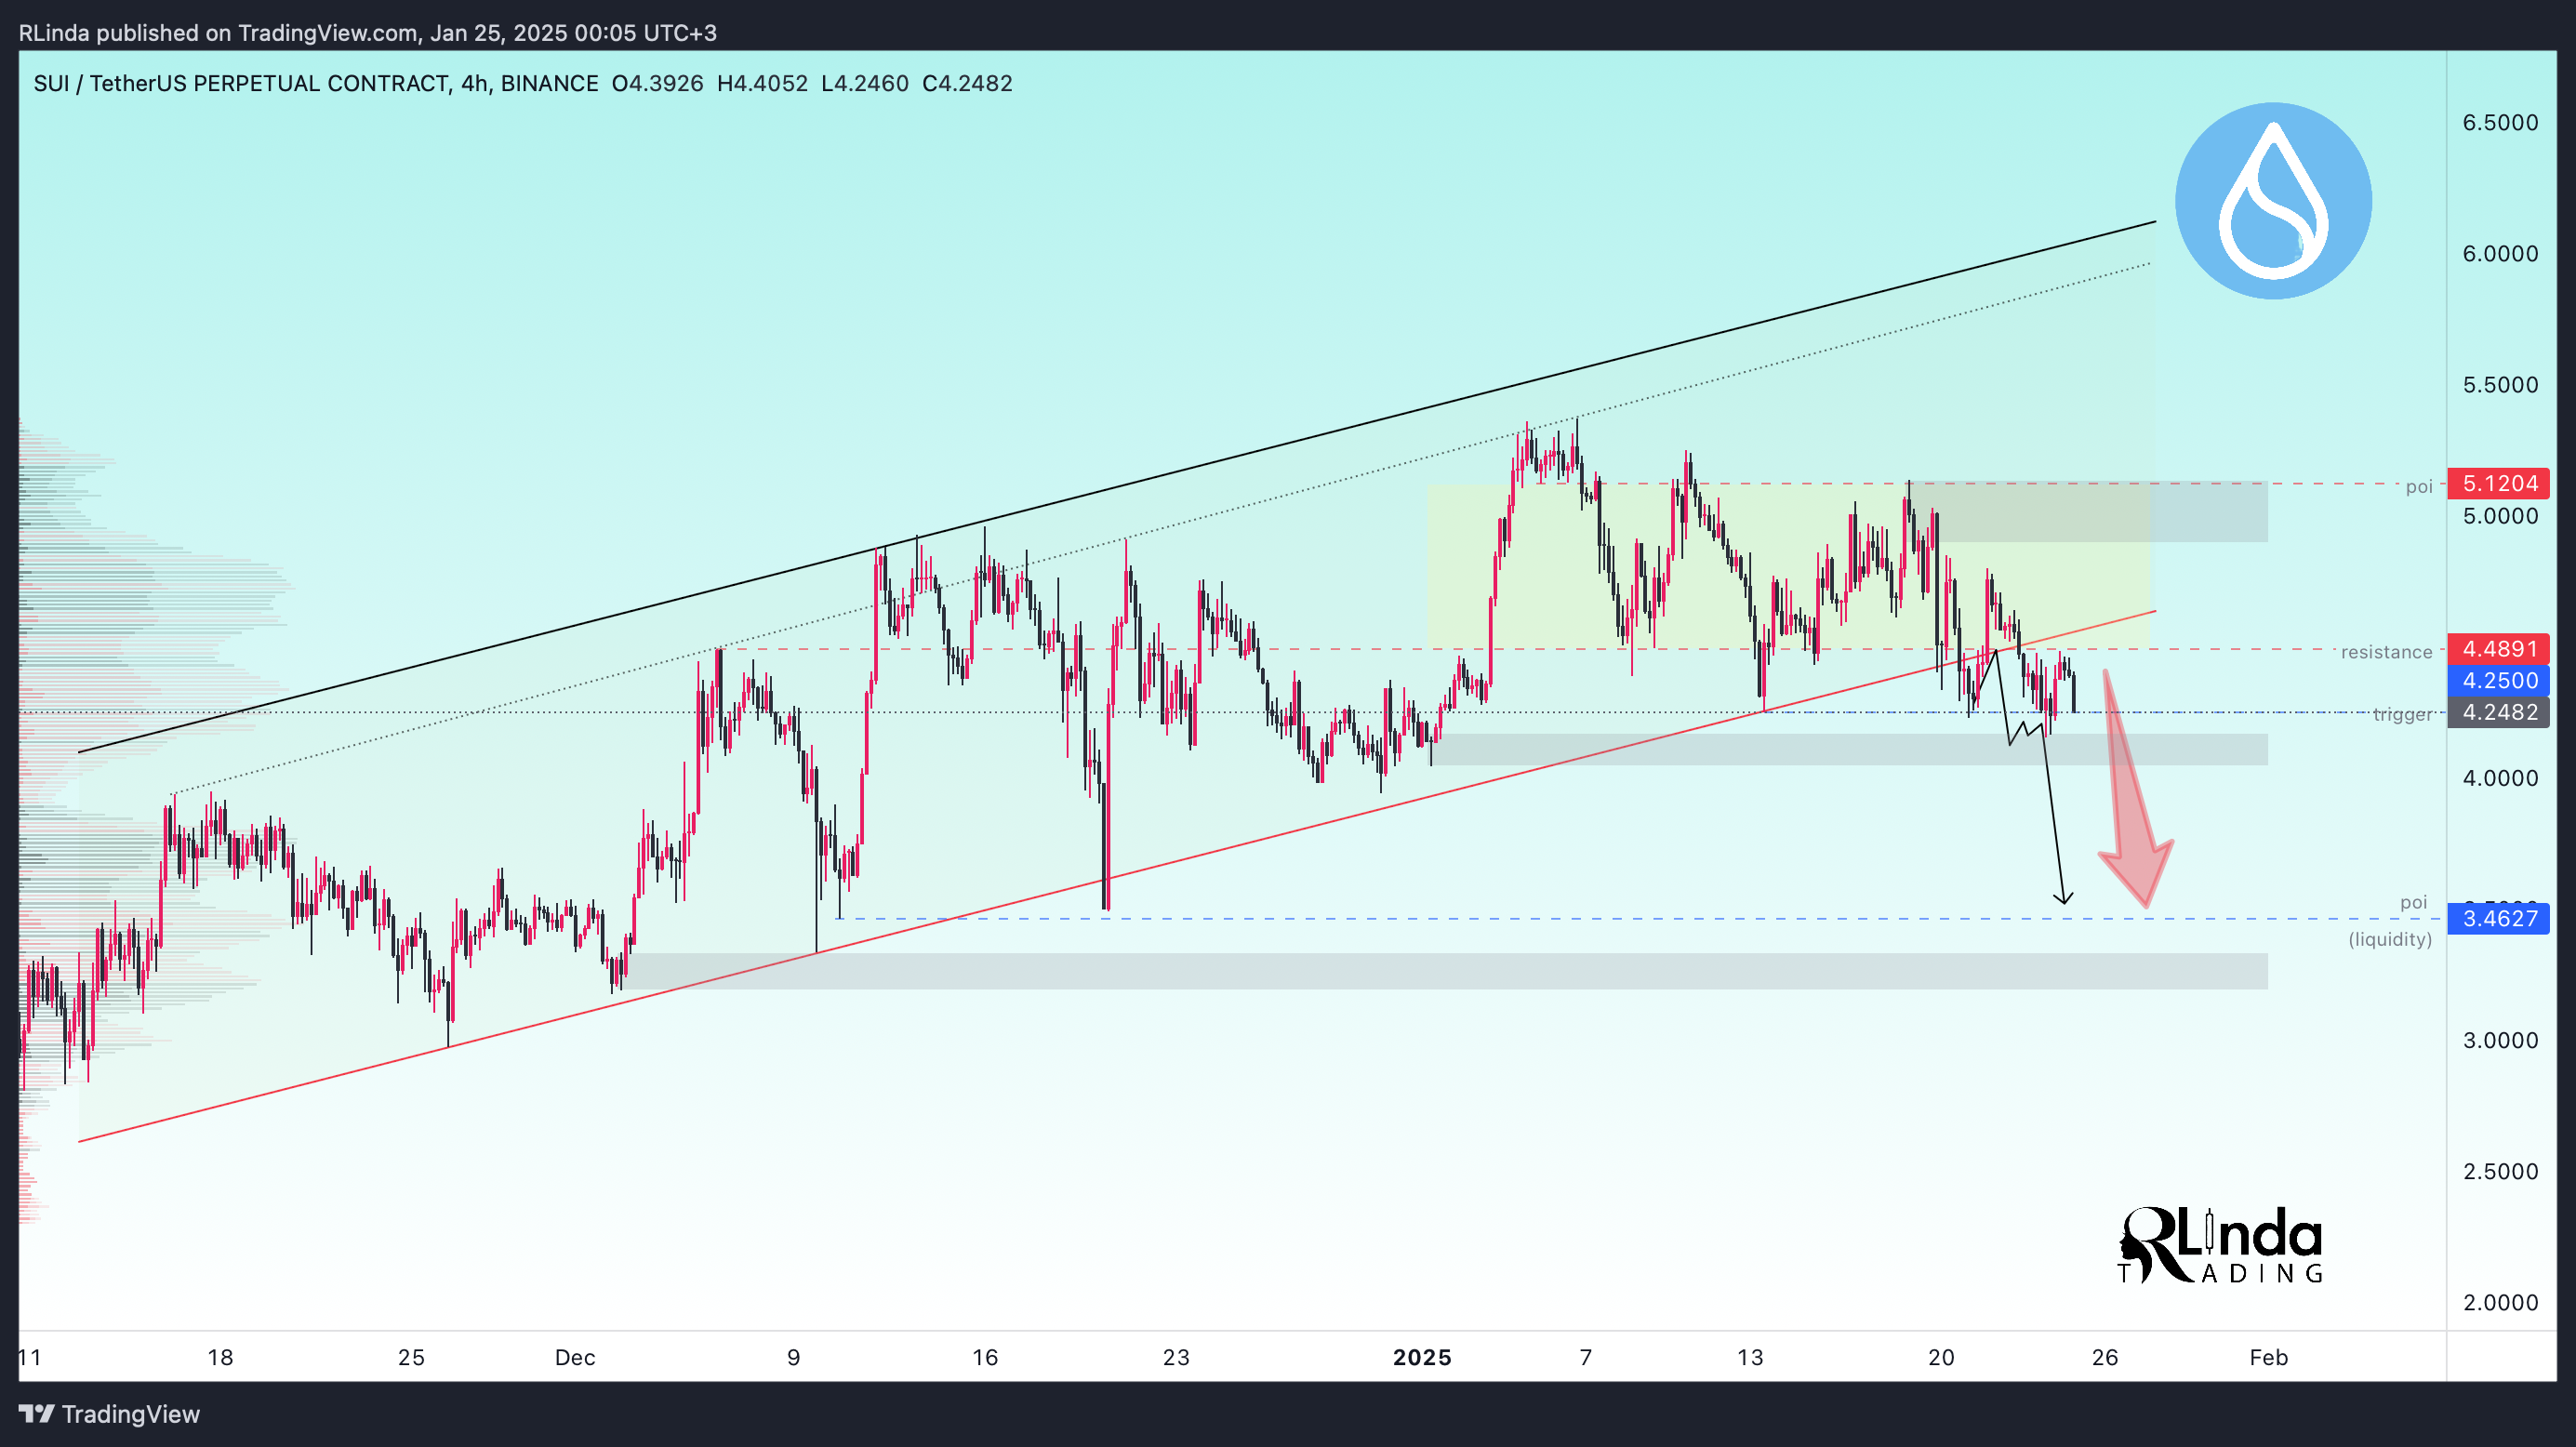Click the '18' date axis label
The height and width of the screenshot is (1447, 2576).
click(x=220, y=1358)
